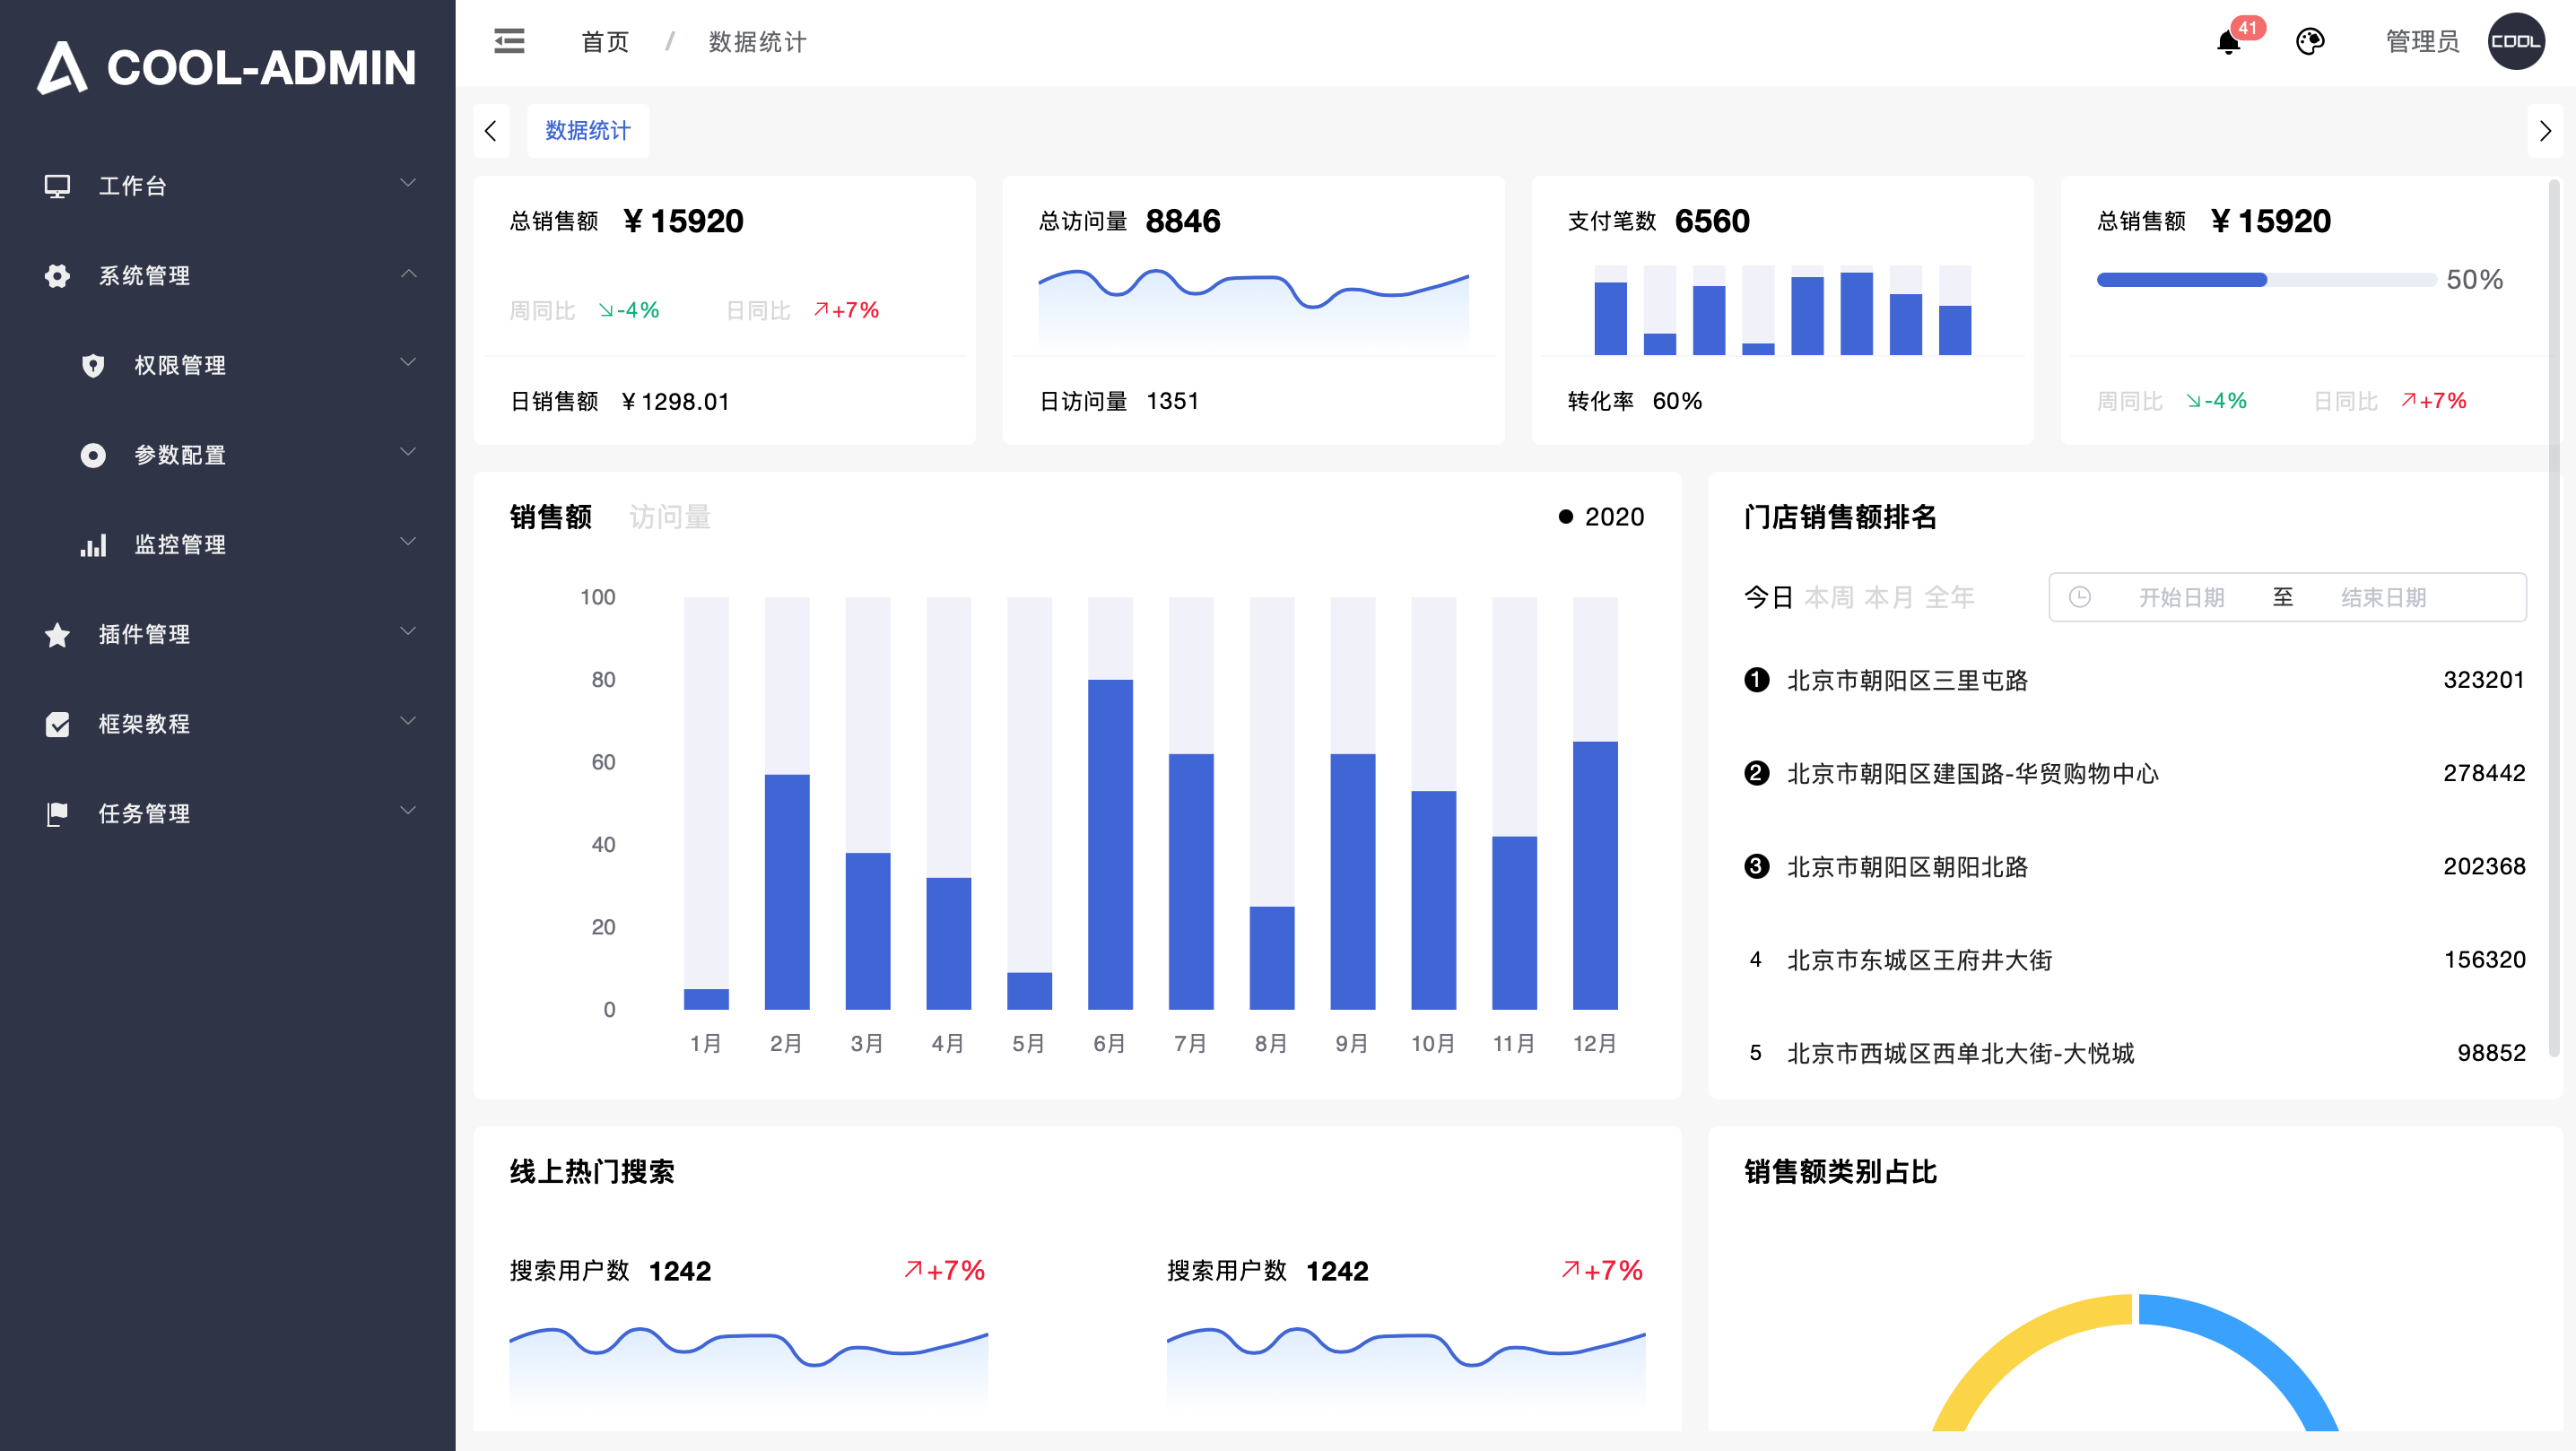Click the 数据统计 page tab

pos(588,130)
